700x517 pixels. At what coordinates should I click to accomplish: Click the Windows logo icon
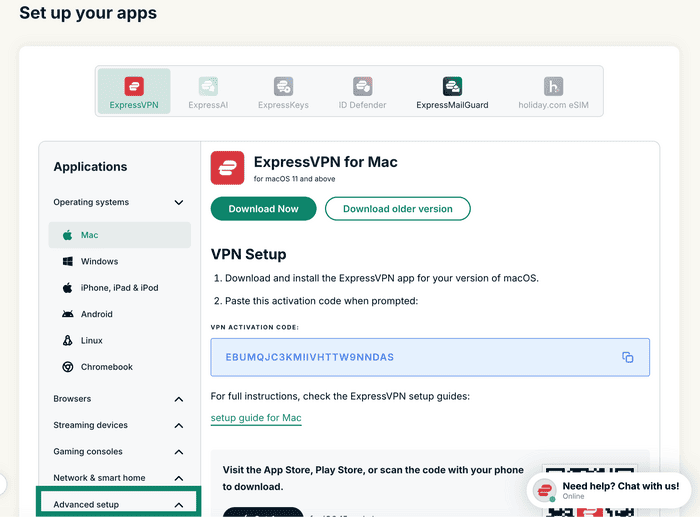[x=67, y=261]
